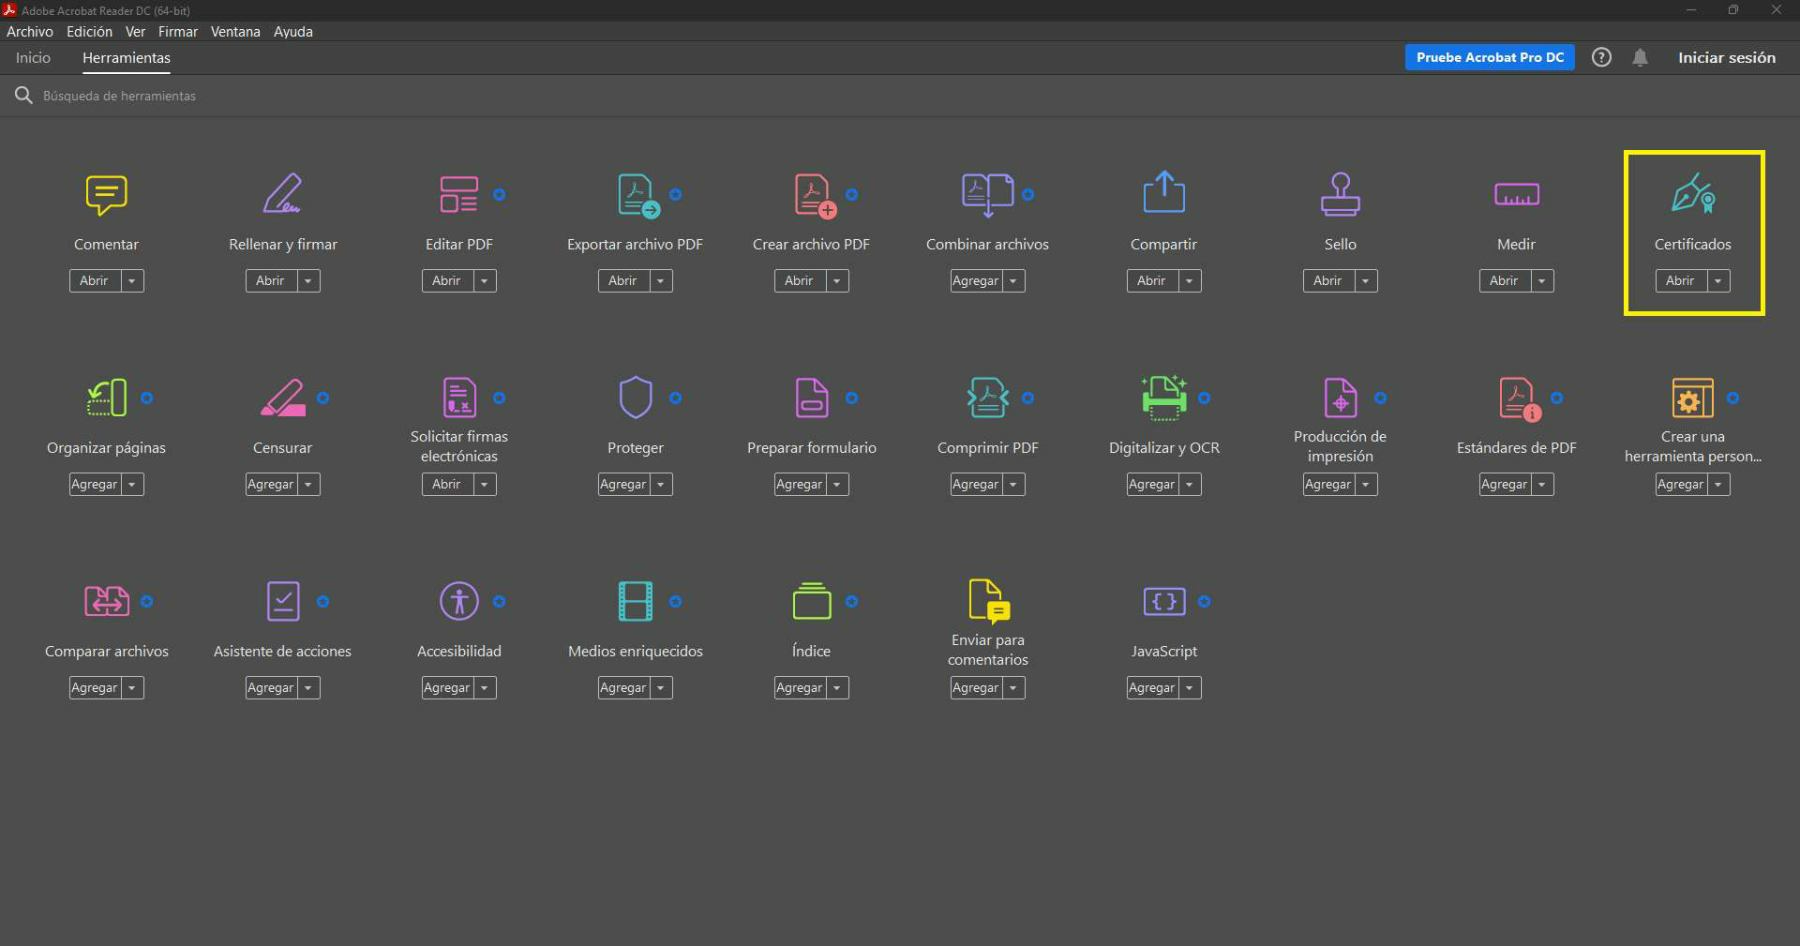
Task: Open the Ventana menu
Action: 235,32
